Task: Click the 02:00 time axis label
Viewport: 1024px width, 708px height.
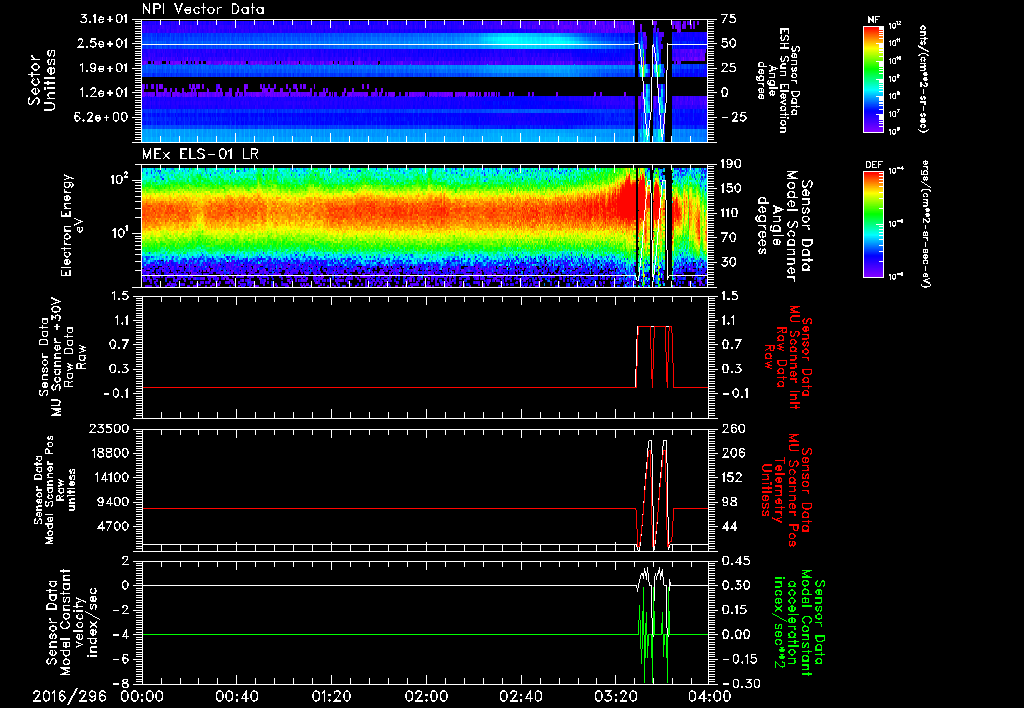Action: click(x=426, y=696)
